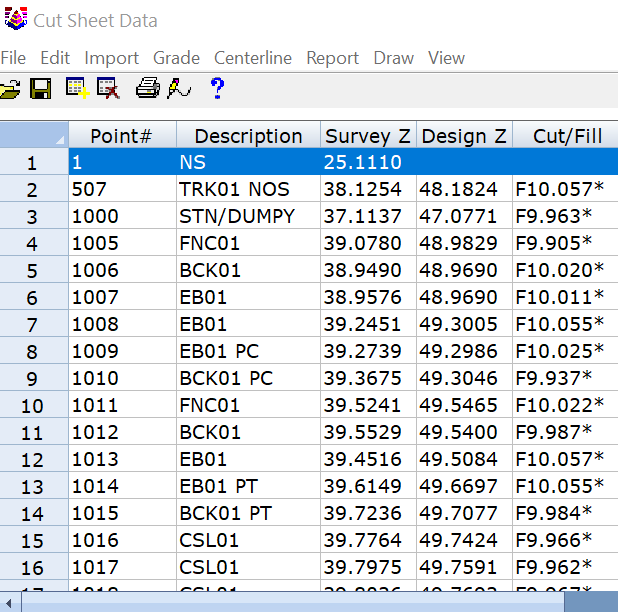Select row header 5
The image size is (618, 612).
coord(34,270)
